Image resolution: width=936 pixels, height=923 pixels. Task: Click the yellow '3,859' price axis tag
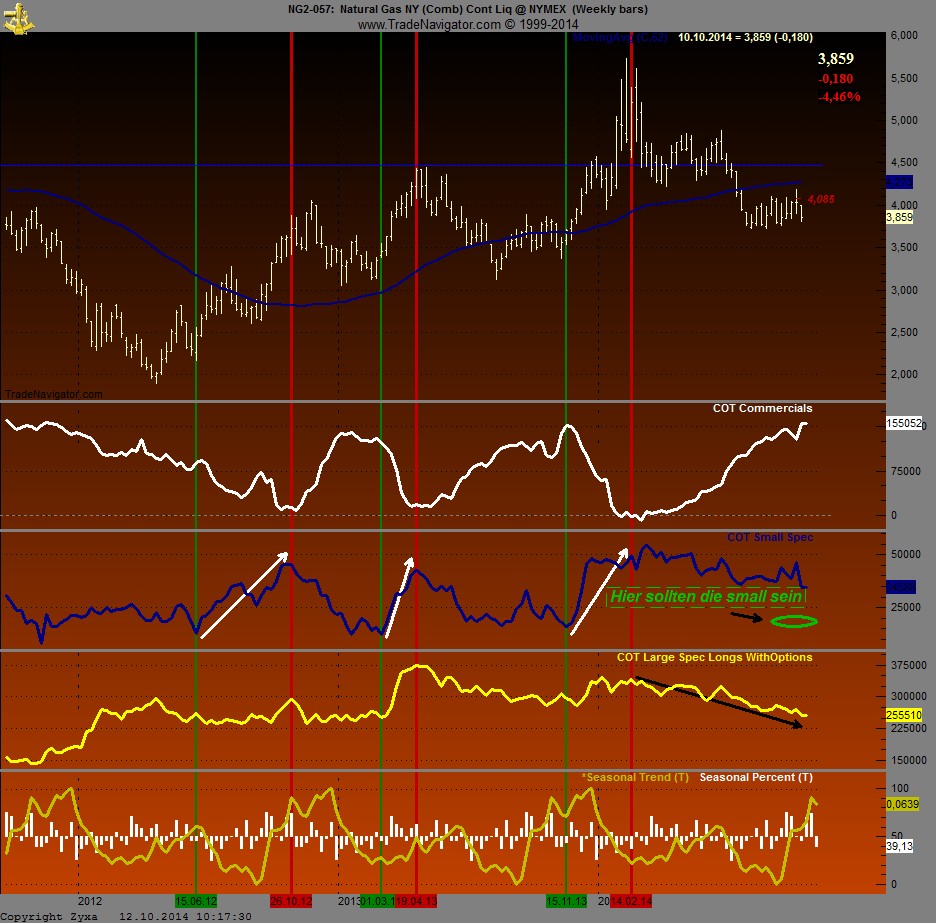coord(900,217)
